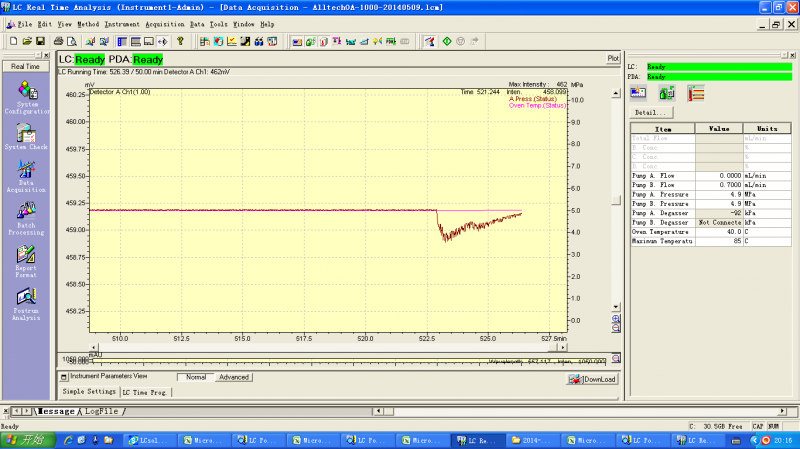Click the chart vertical scrollbar up arrow
This screenshot has height=449, width=800.
[x=616, y=93]
